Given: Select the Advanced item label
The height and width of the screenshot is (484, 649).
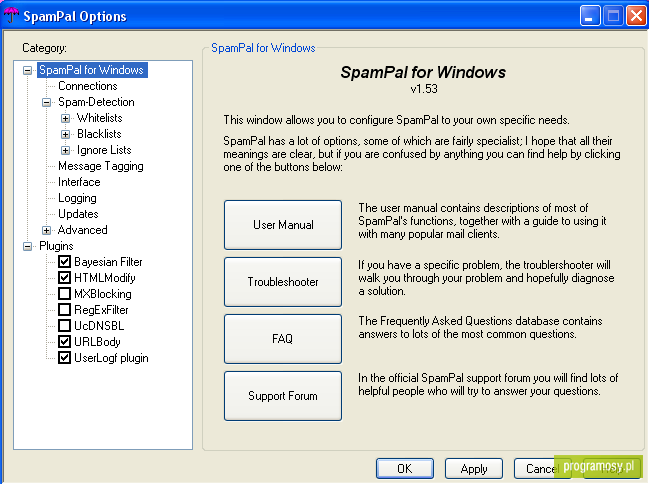Looking at the screenshot, I should coord(82,230).
